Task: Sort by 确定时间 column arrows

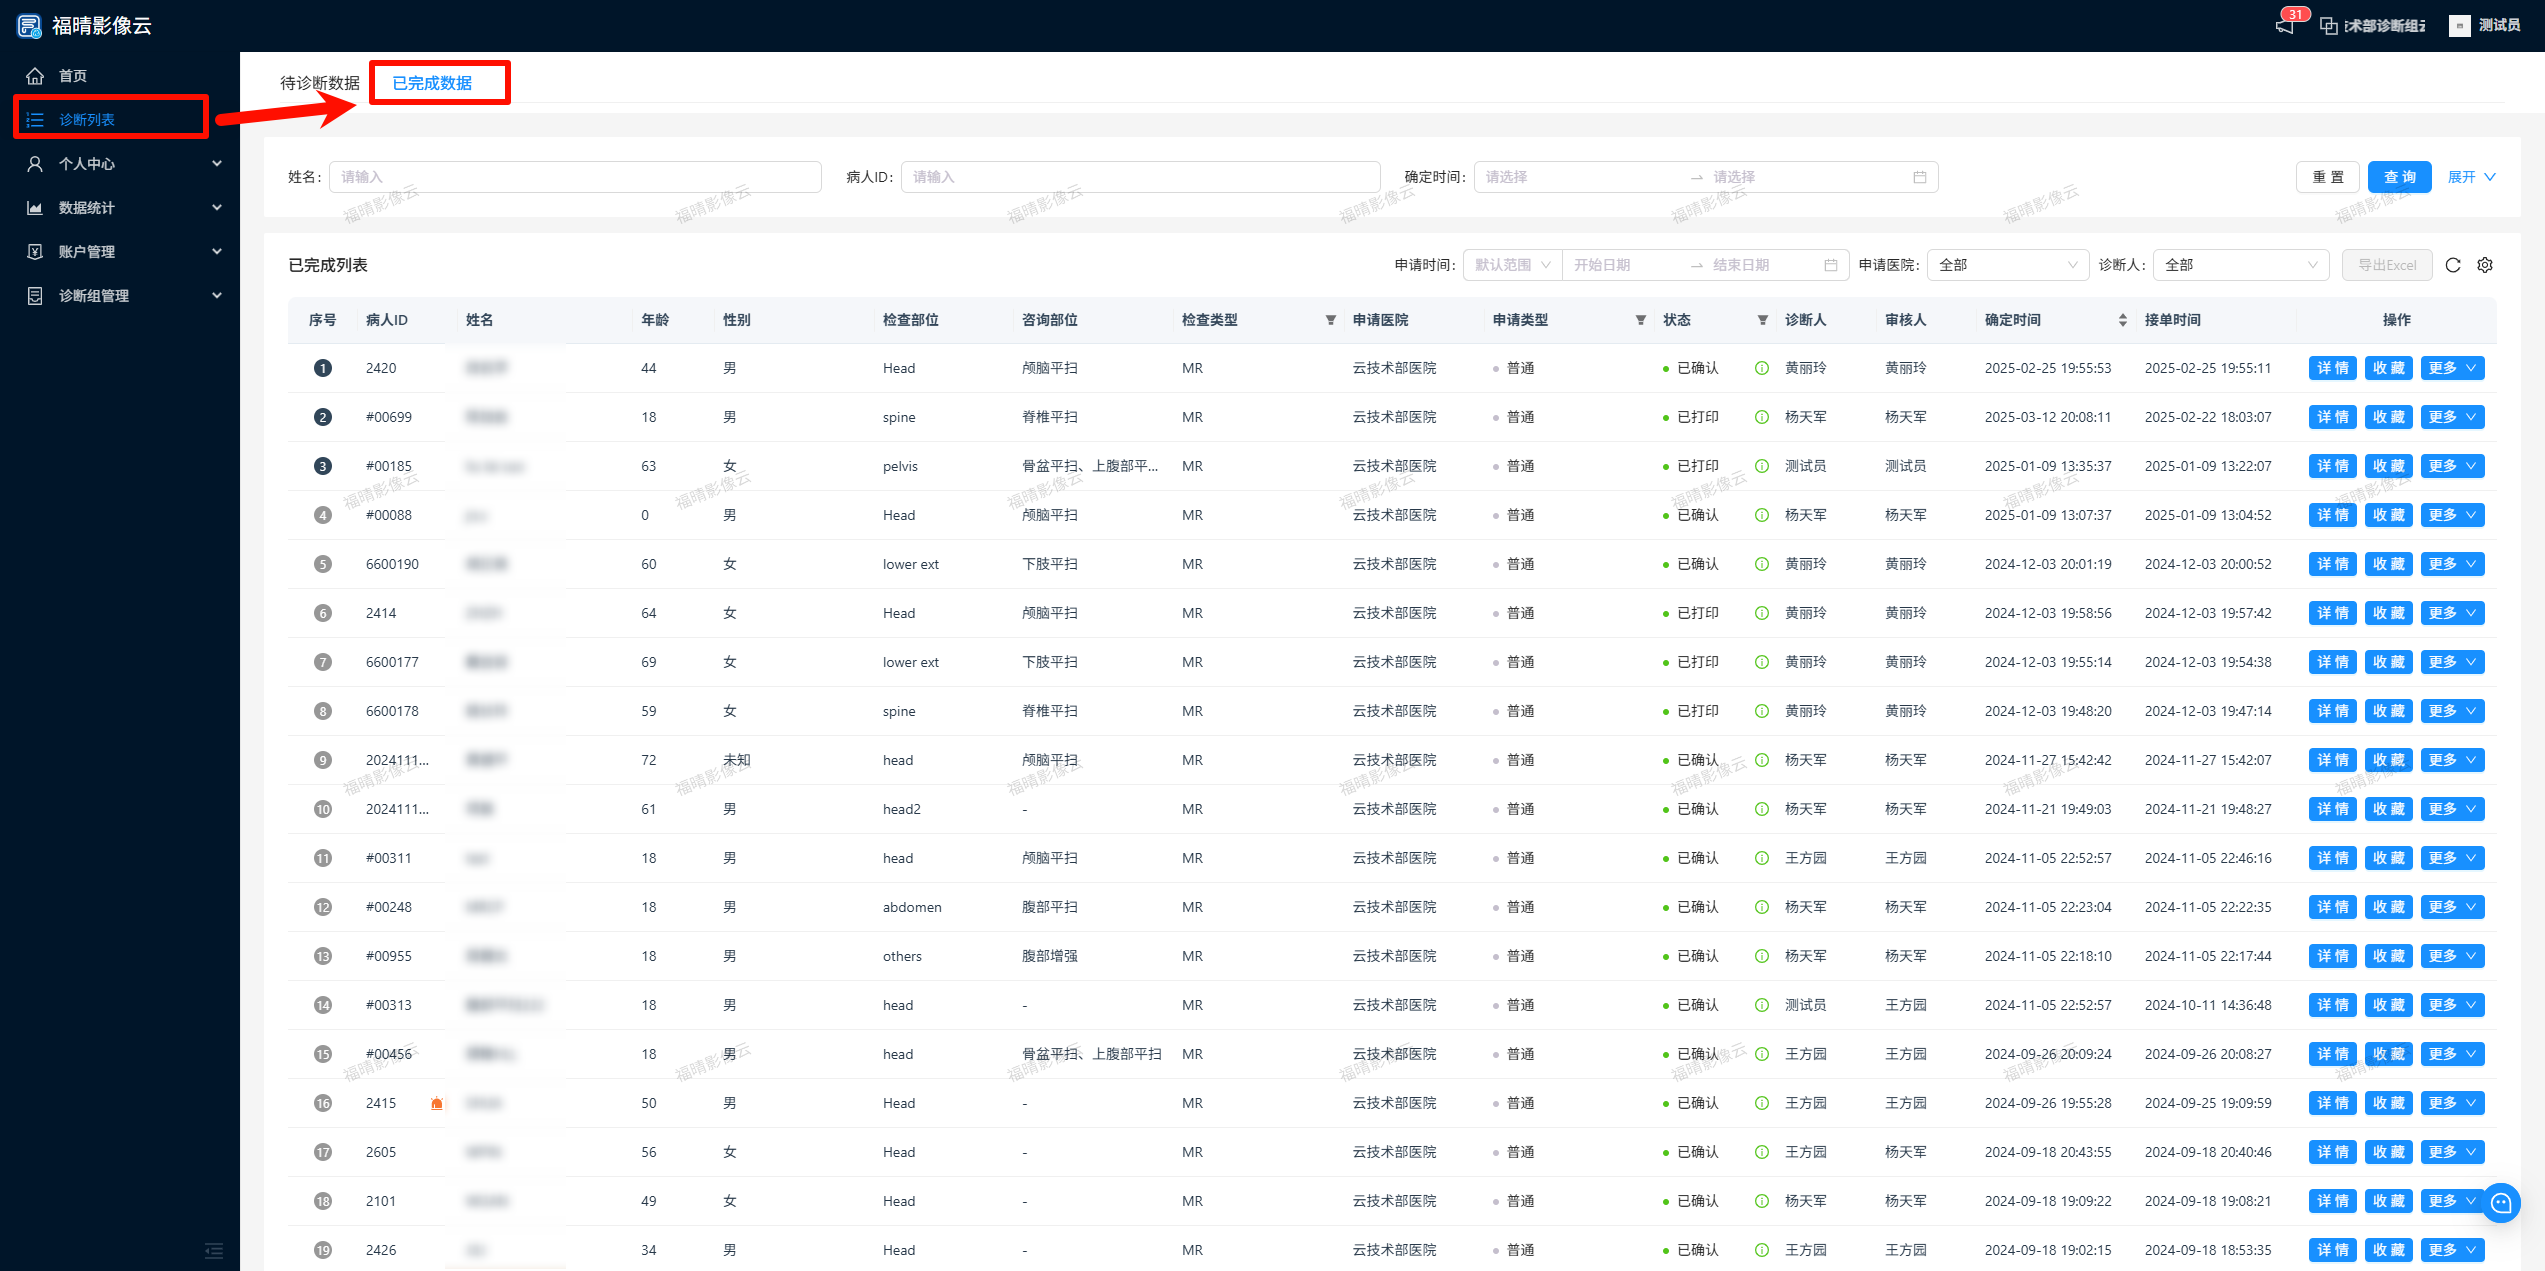Action: 2122,320
